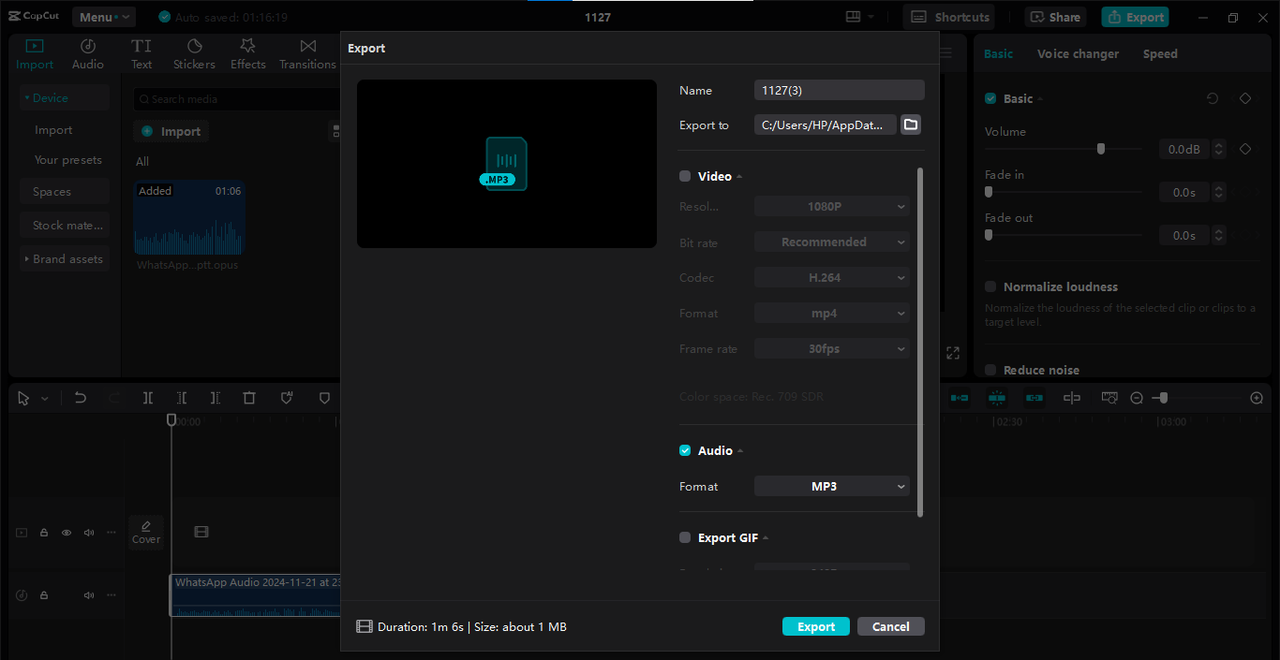The image size is (1280, 660).
Task: Open the Audio library tab
Action: pos(88,53)
